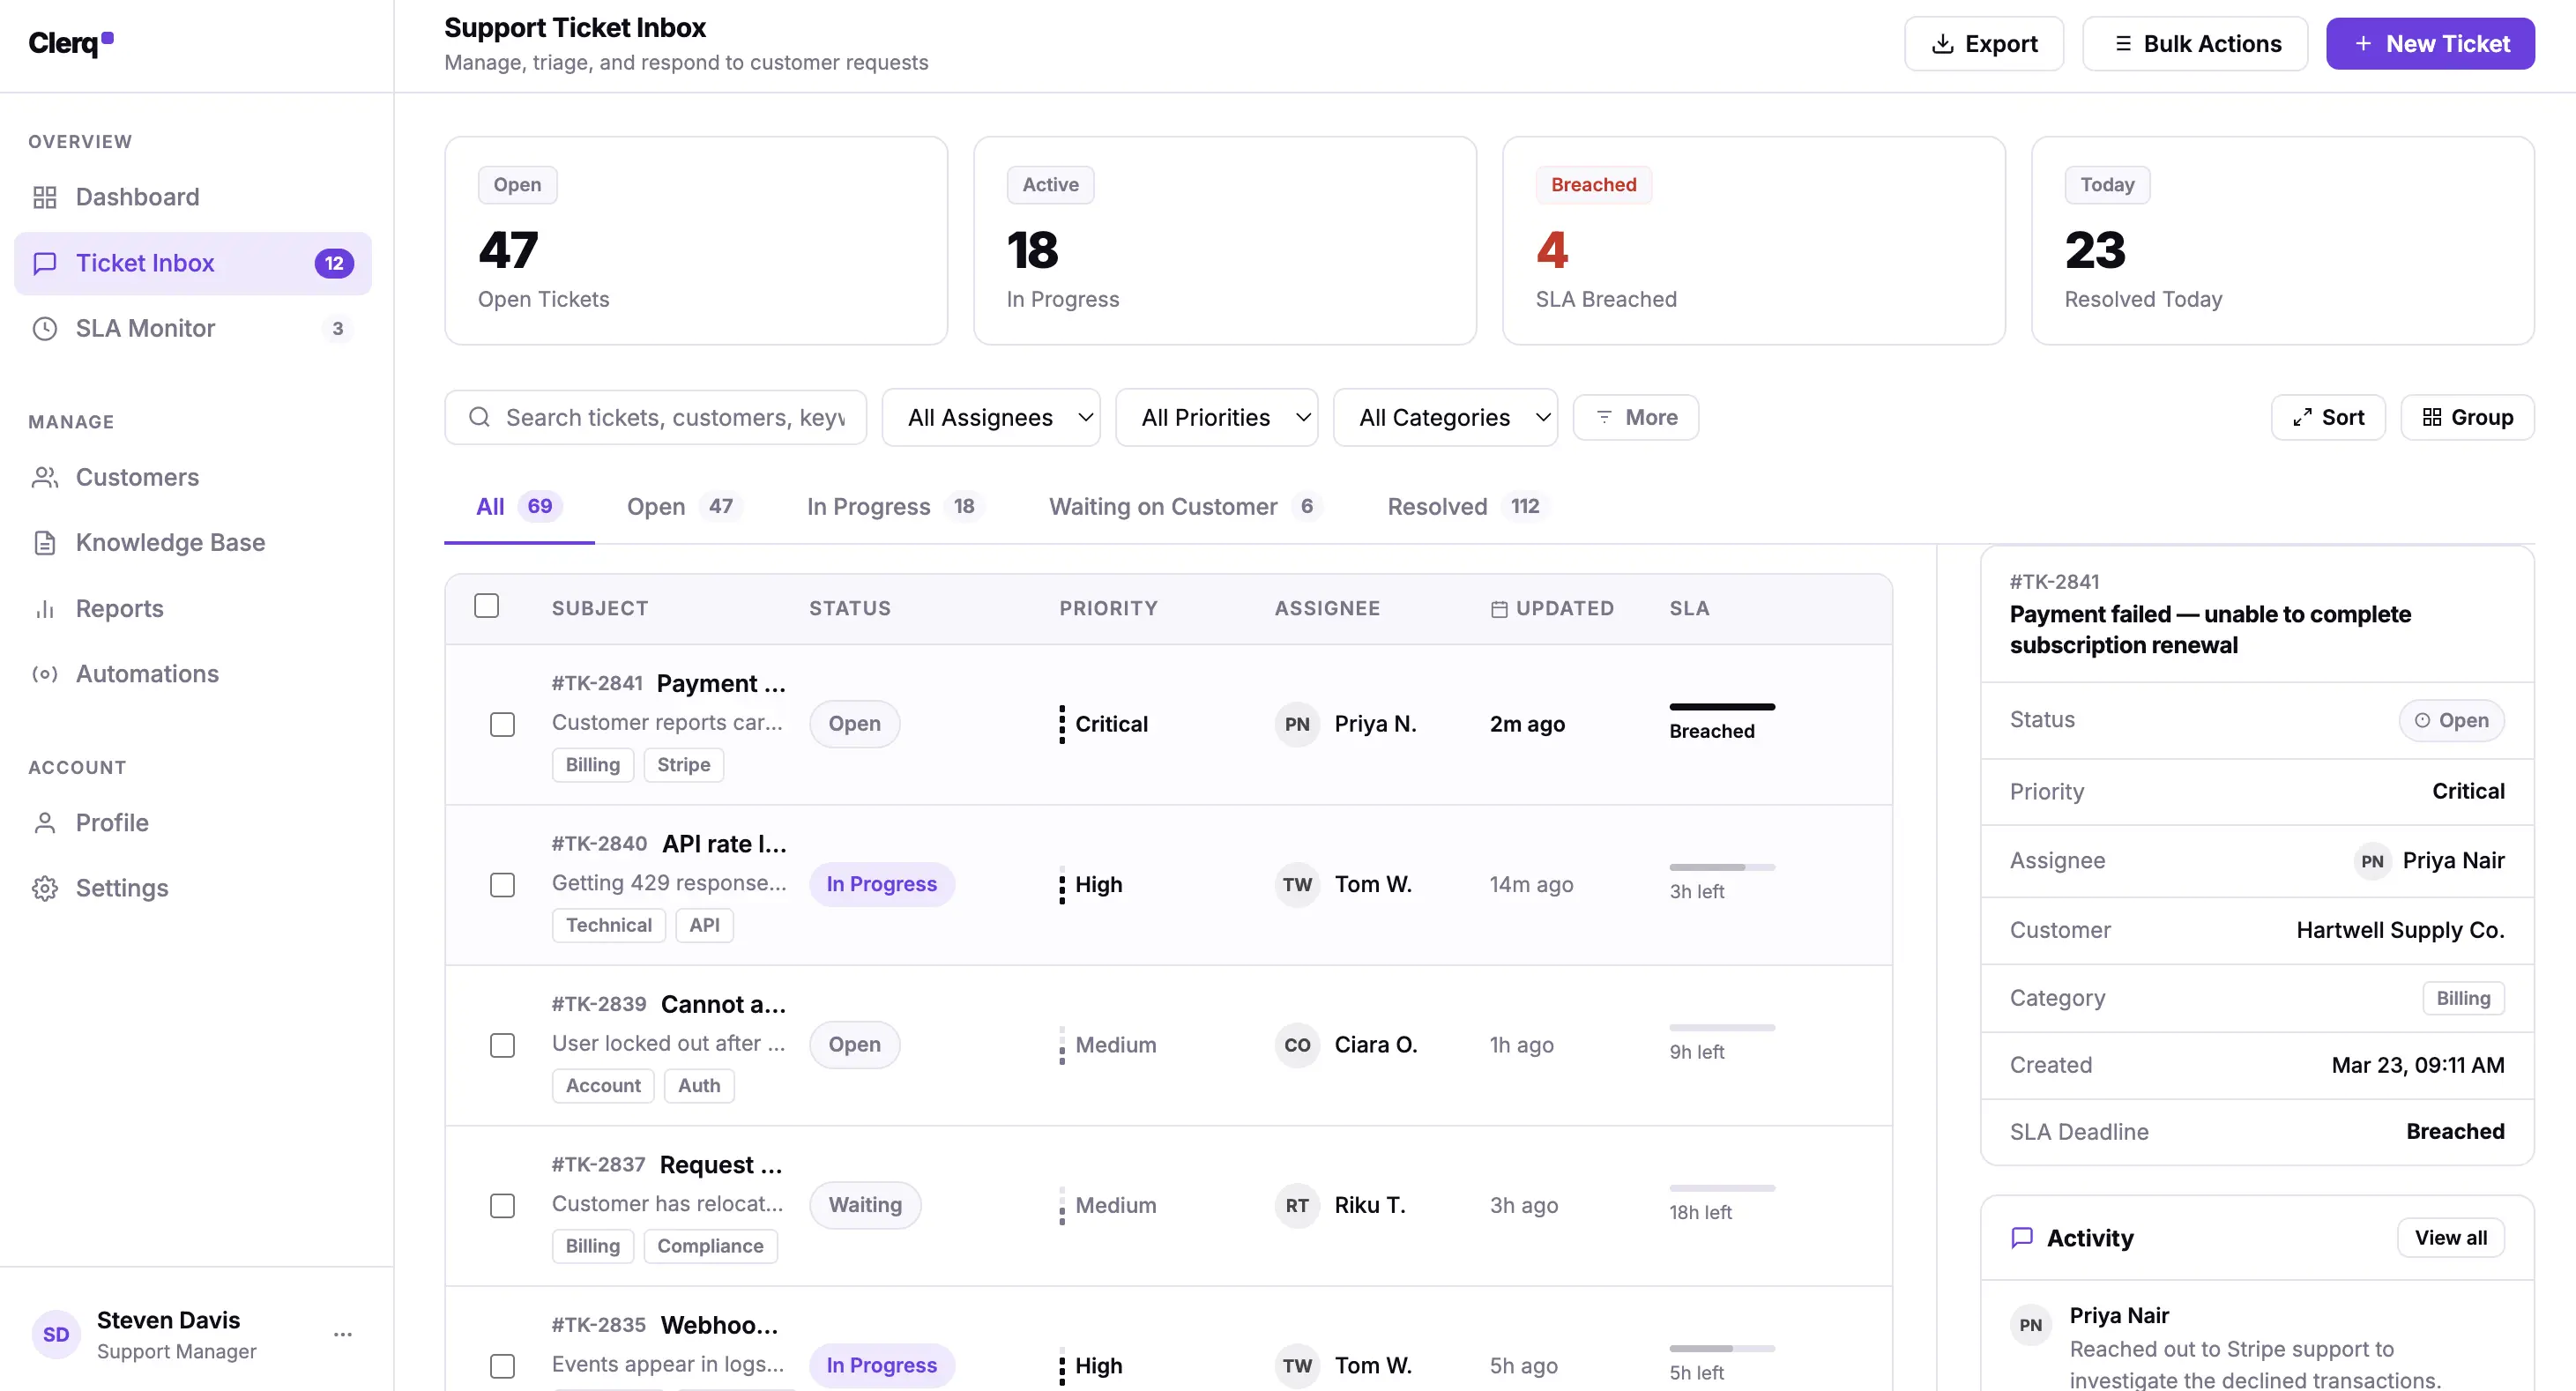Viewport: 2576px width, 1391px height.
Task: Click the SLA Monitor clock icon
Action: [x=45, y=328]
